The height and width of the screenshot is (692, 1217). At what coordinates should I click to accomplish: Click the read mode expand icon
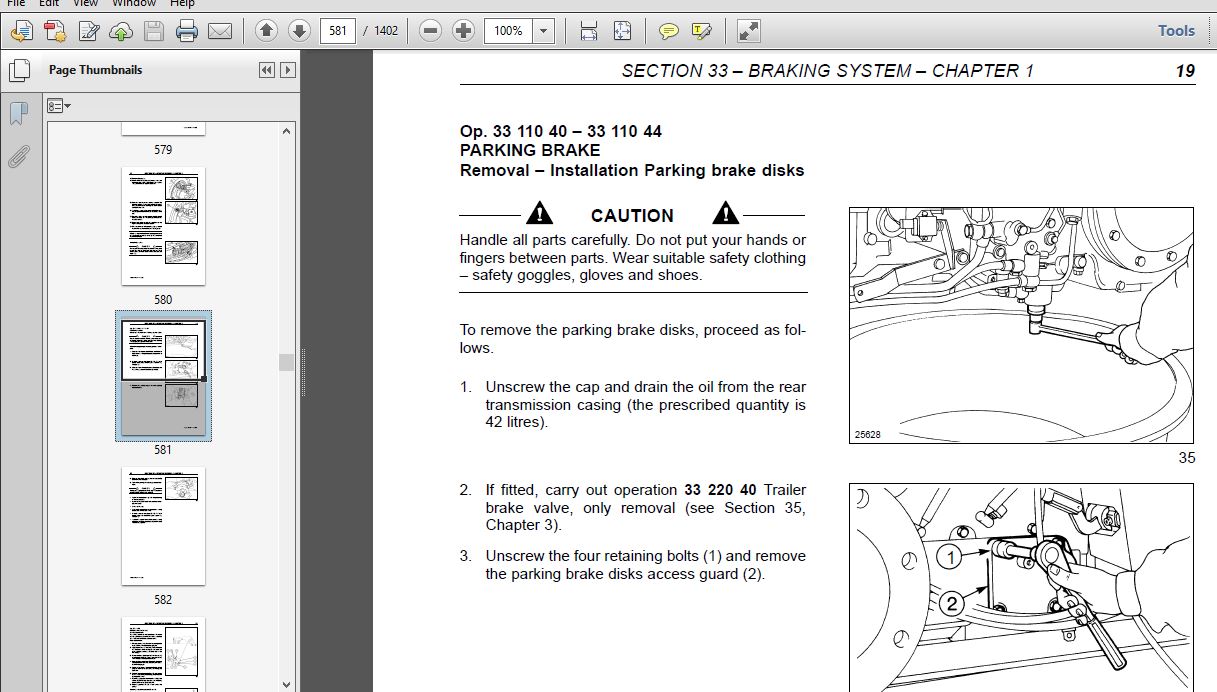(x=748, y=31)
